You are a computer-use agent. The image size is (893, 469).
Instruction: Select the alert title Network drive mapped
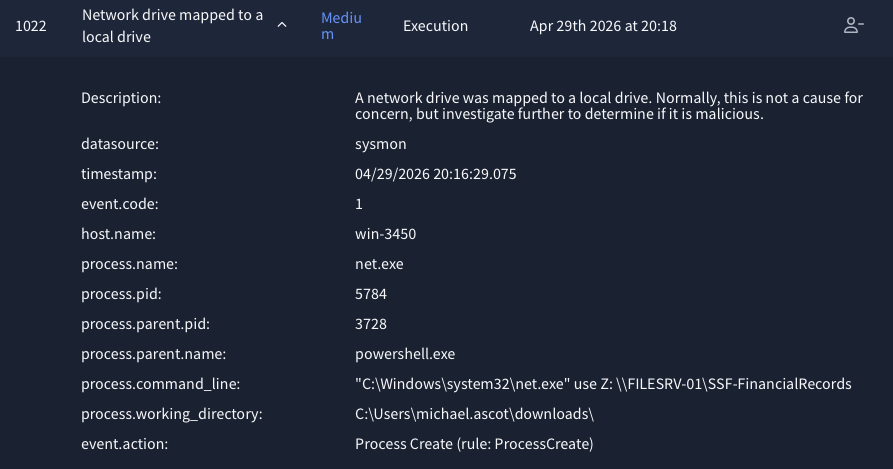(173, 26)
